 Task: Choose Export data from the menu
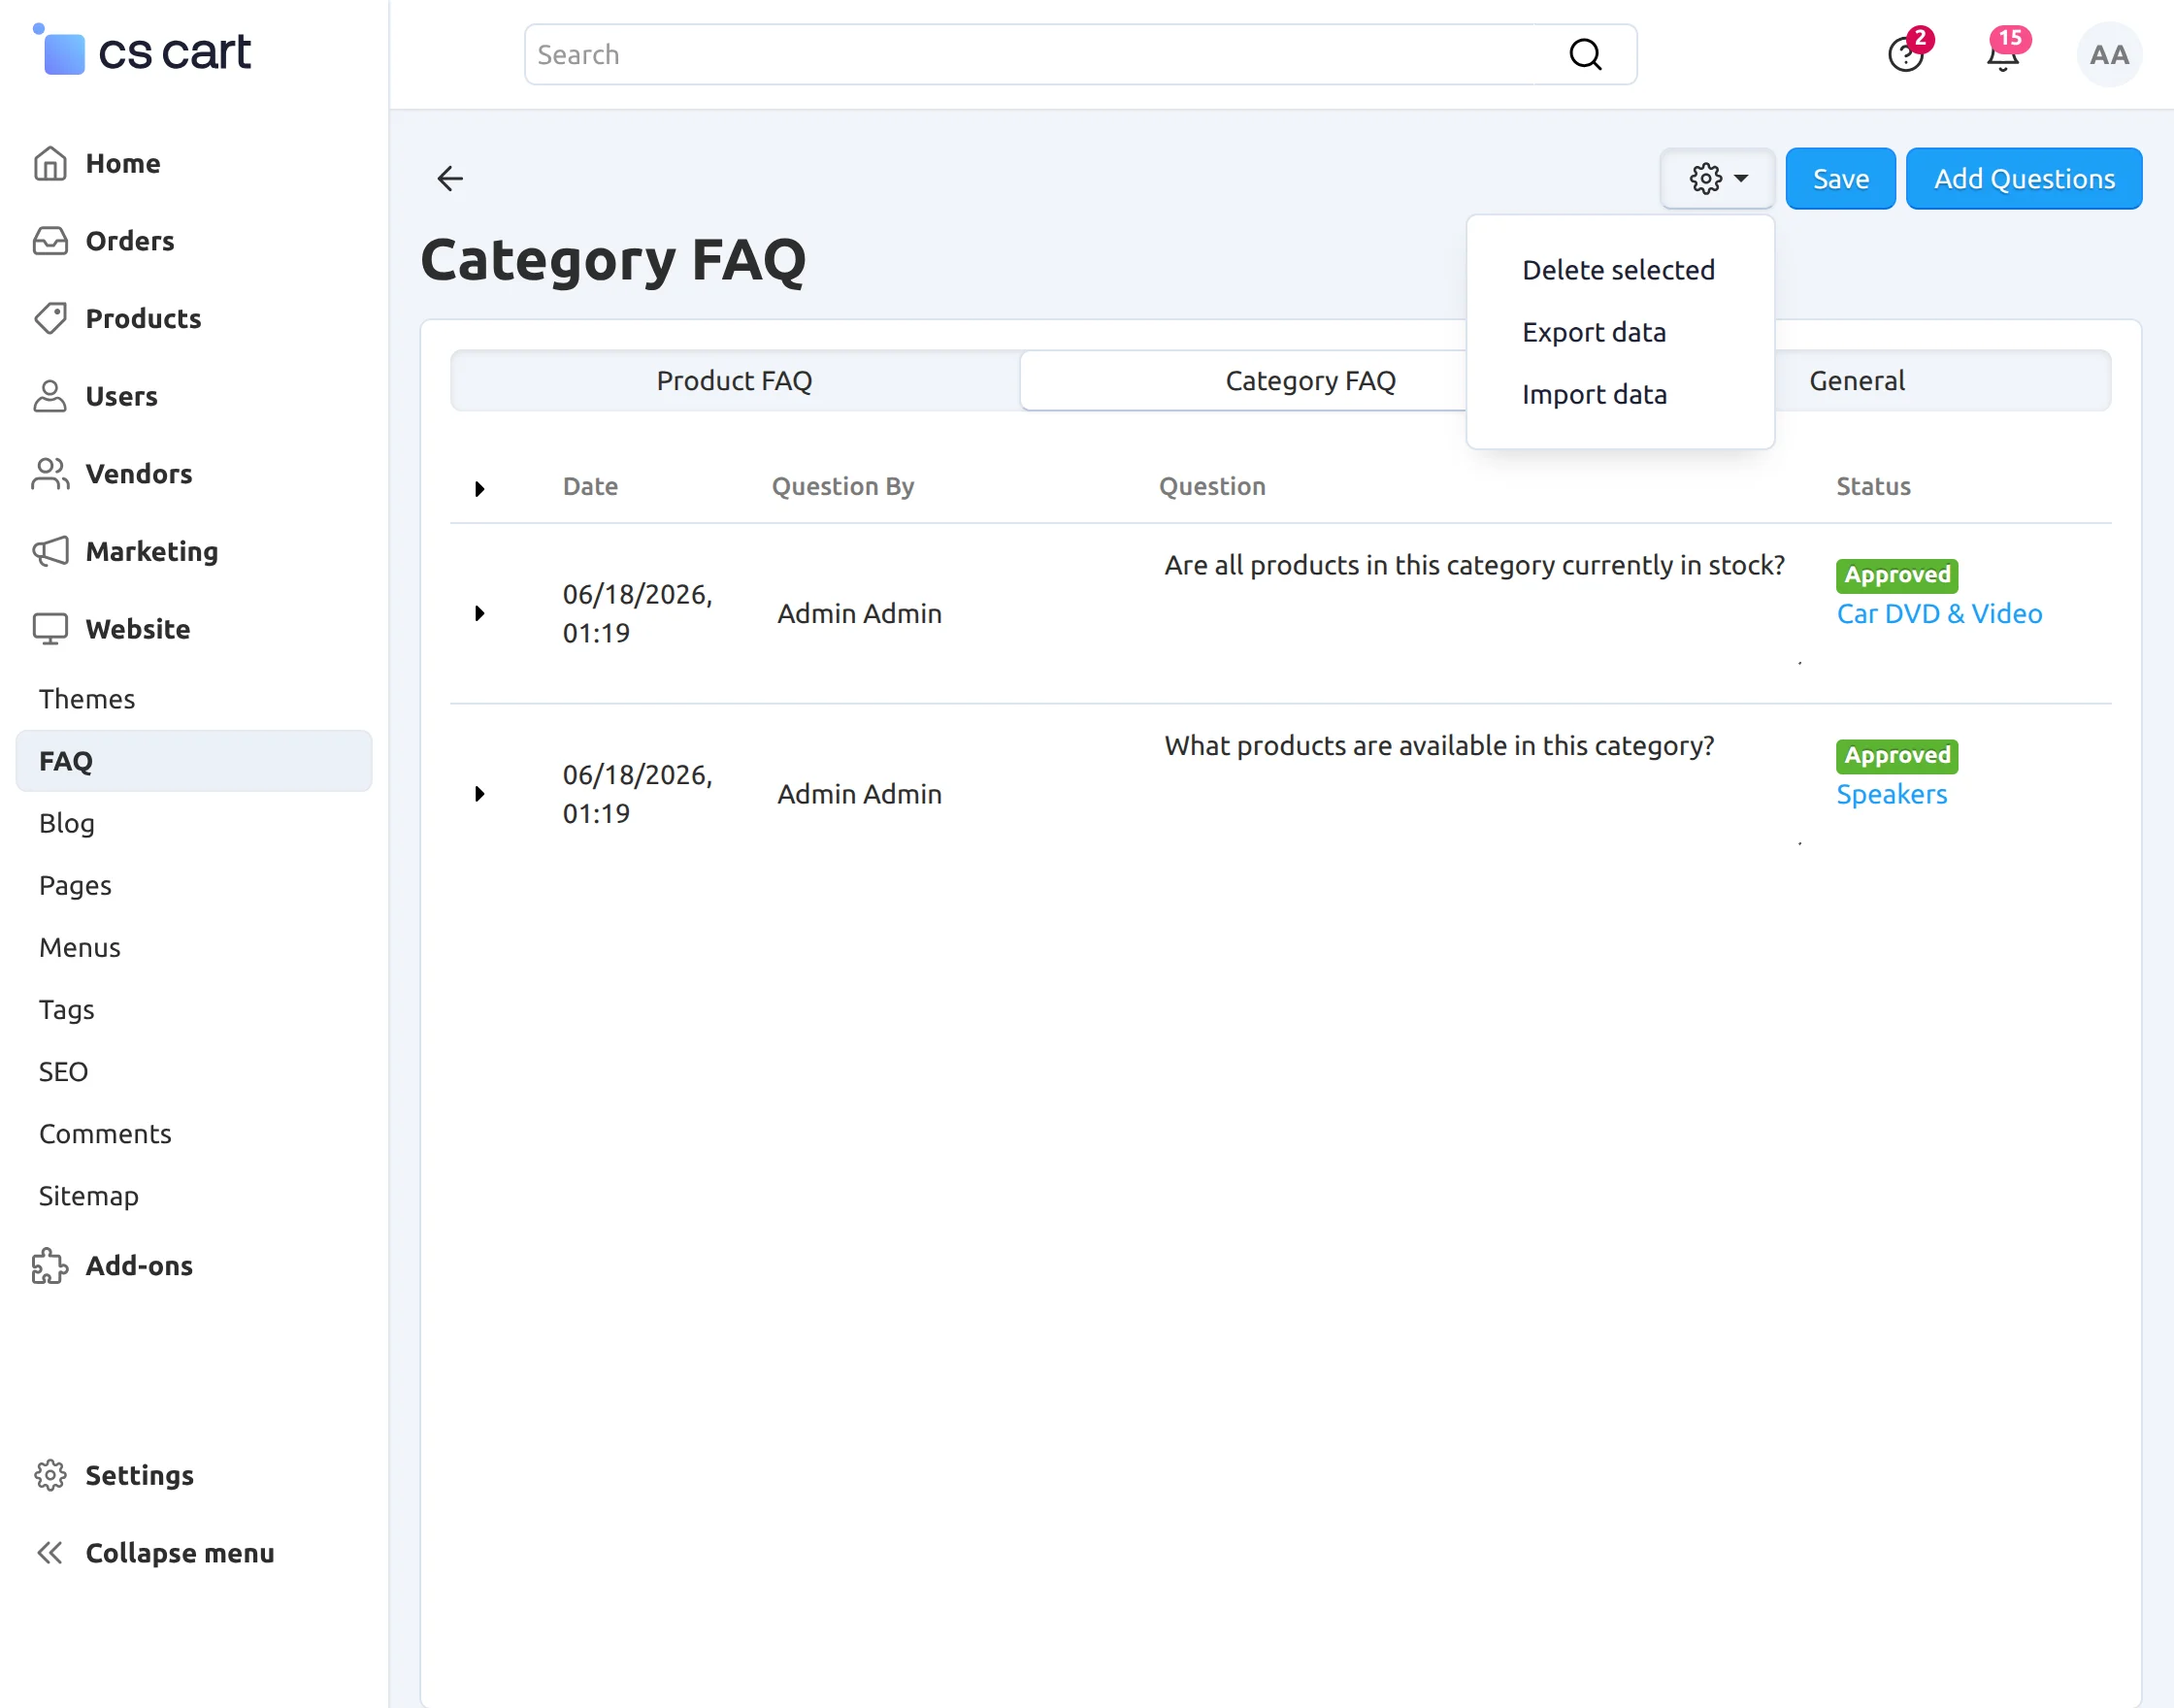(1594, 332)
